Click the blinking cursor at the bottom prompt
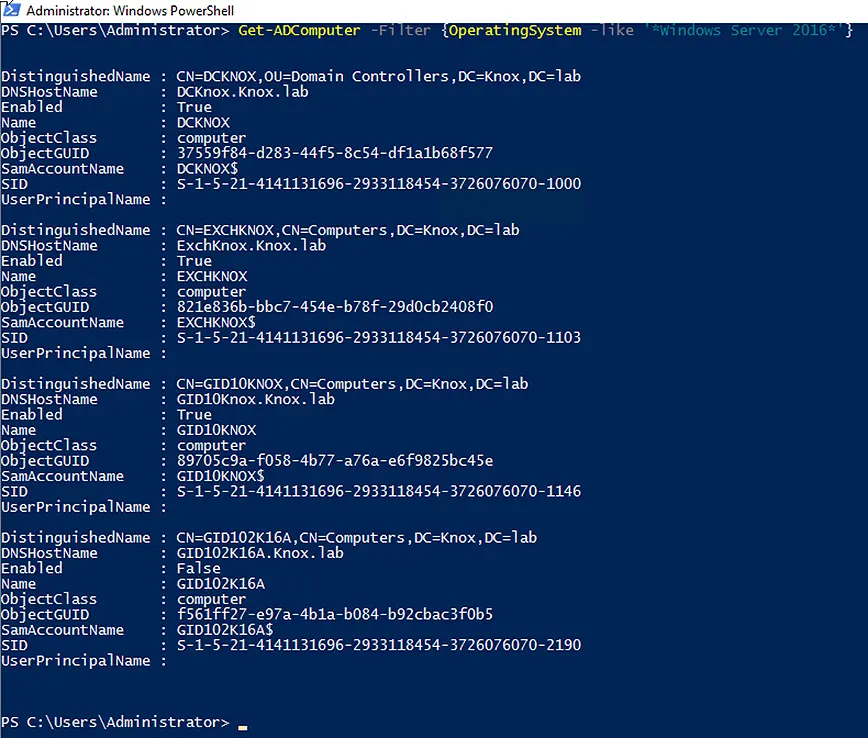This screenshot has width=868, height=738. point(242,727)
